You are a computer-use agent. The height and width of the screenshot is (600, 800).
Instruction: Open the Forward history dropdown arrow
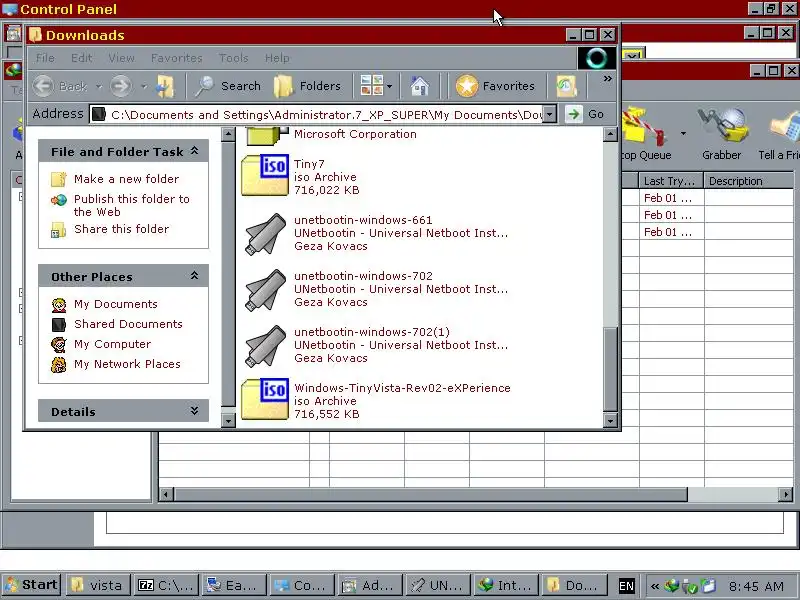[144, 86]
